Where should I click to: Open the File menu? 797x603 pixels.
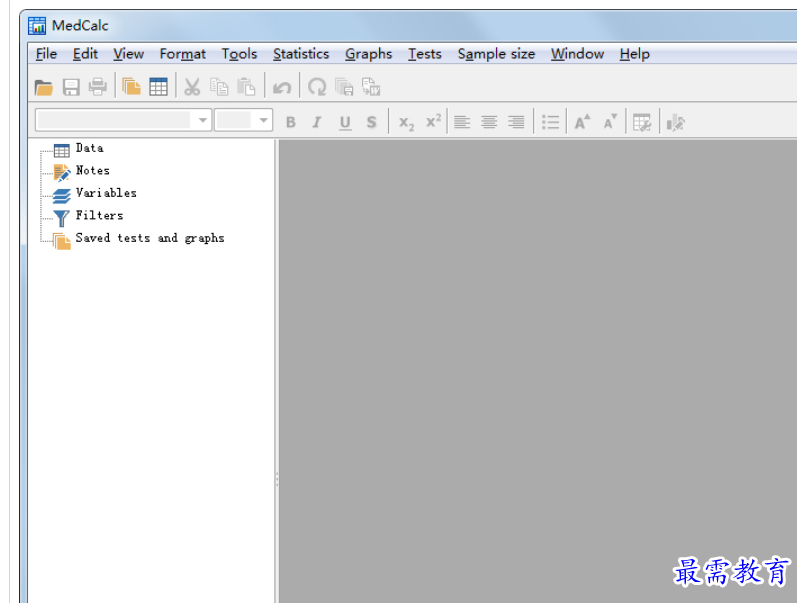click(46, 54)
